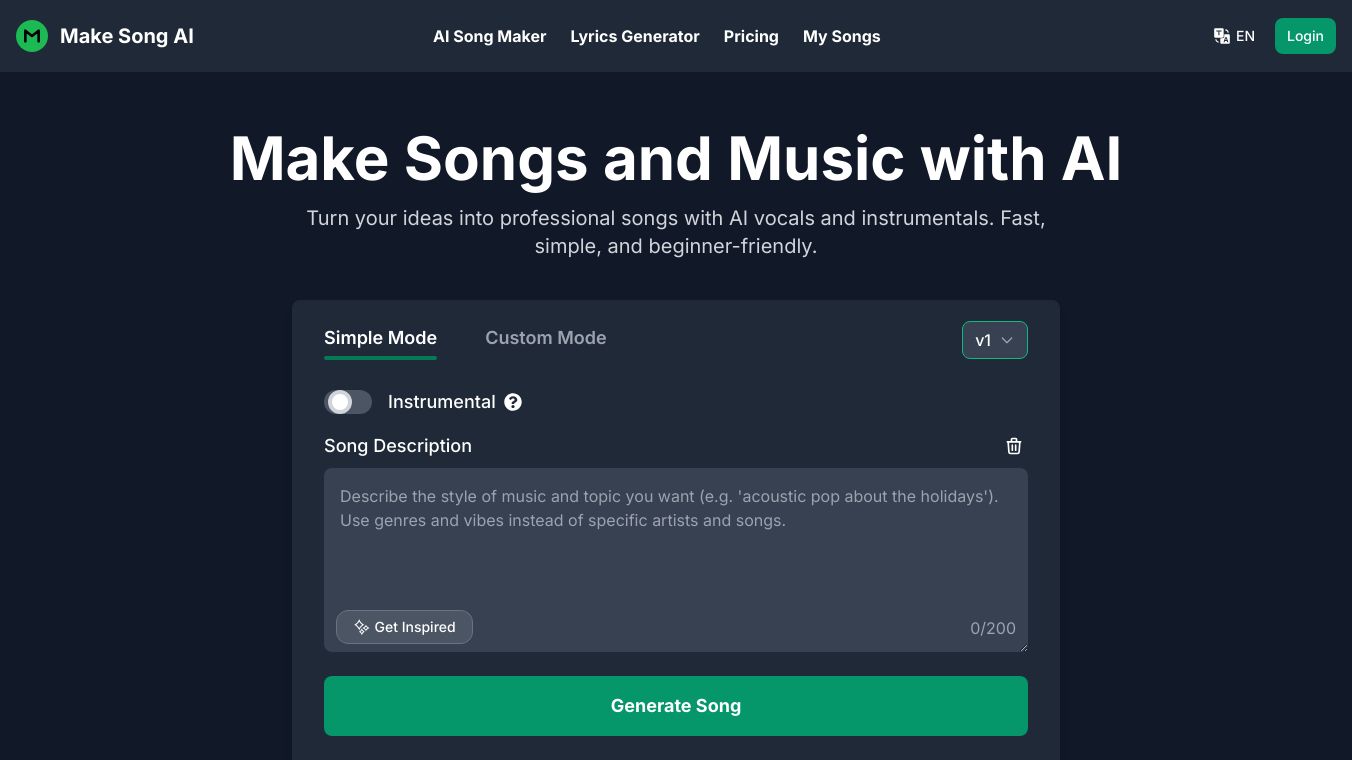1352x760 pixels.
Task: Go to the Lyrics Generator page
Action: [x=635, y=36]
